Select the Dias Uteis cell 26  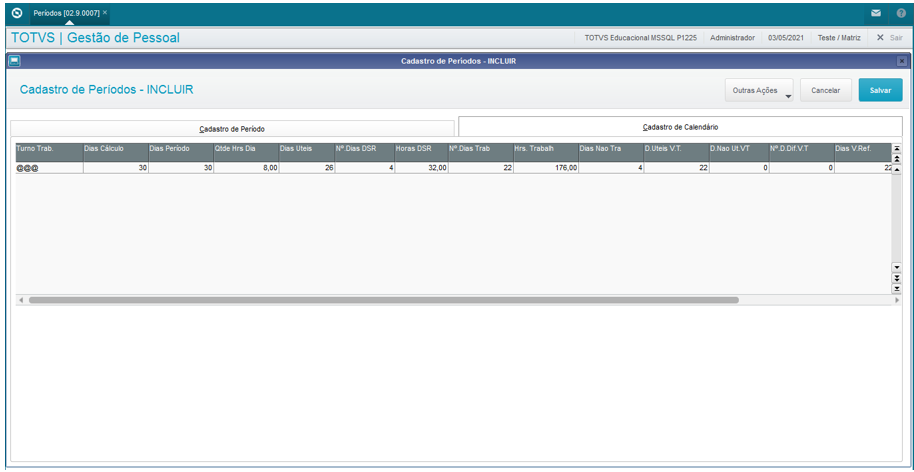pyautogui.click(x=307, y=168)
